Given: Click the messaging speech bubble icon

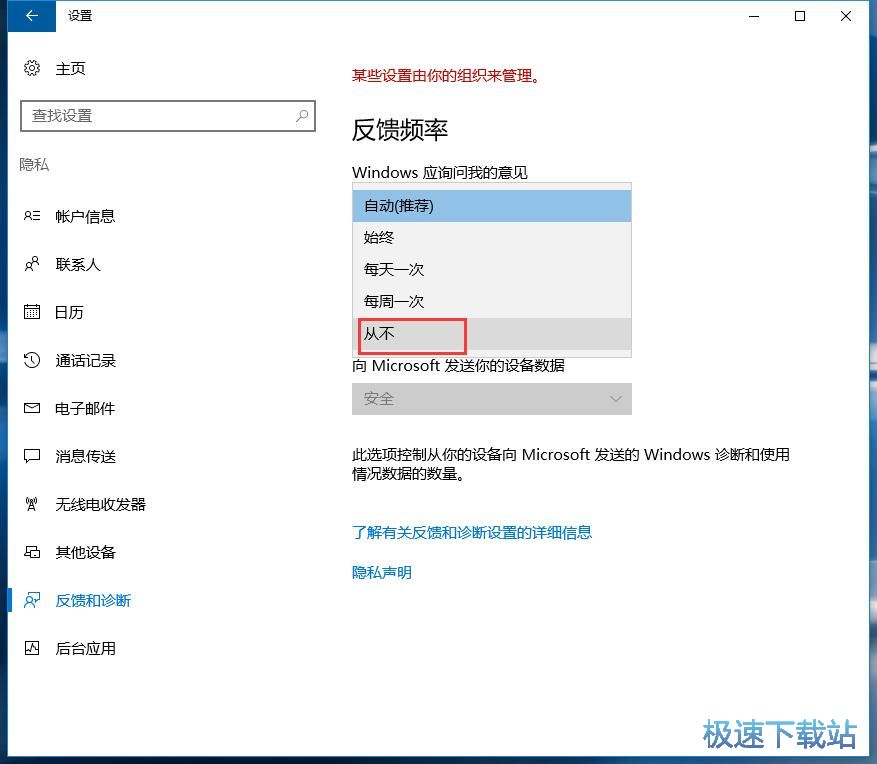Looking at the screenshot, I should (32, 456).
